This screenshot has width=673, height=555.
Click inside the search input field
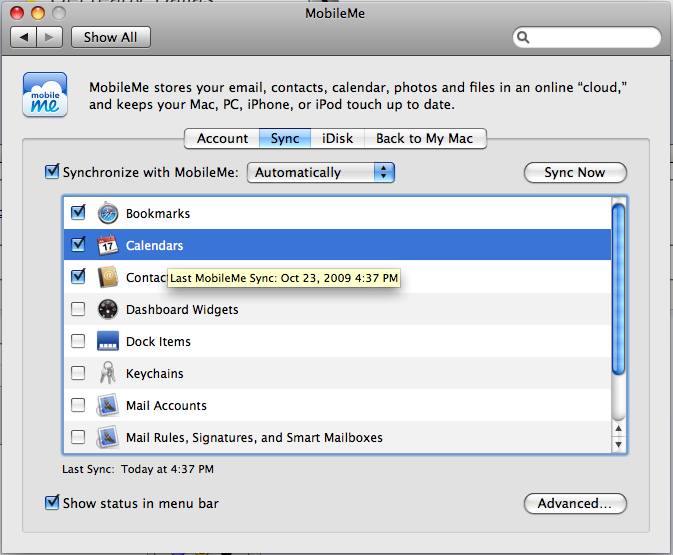coord(587,37)
